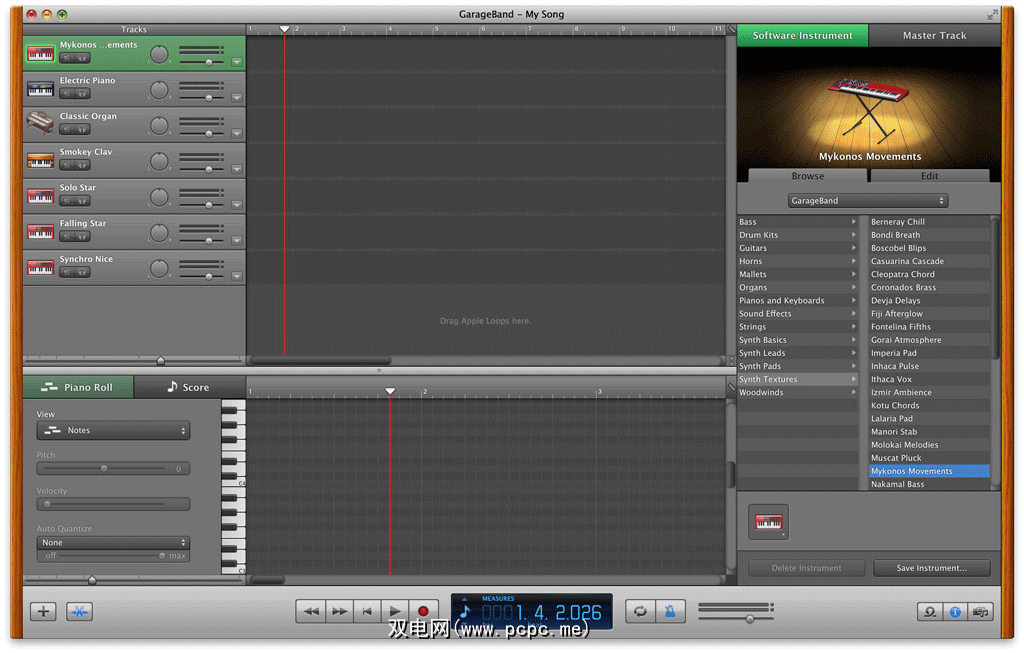
Task: Click the Classic Organ track instrument icon
Action: (40, 124)
